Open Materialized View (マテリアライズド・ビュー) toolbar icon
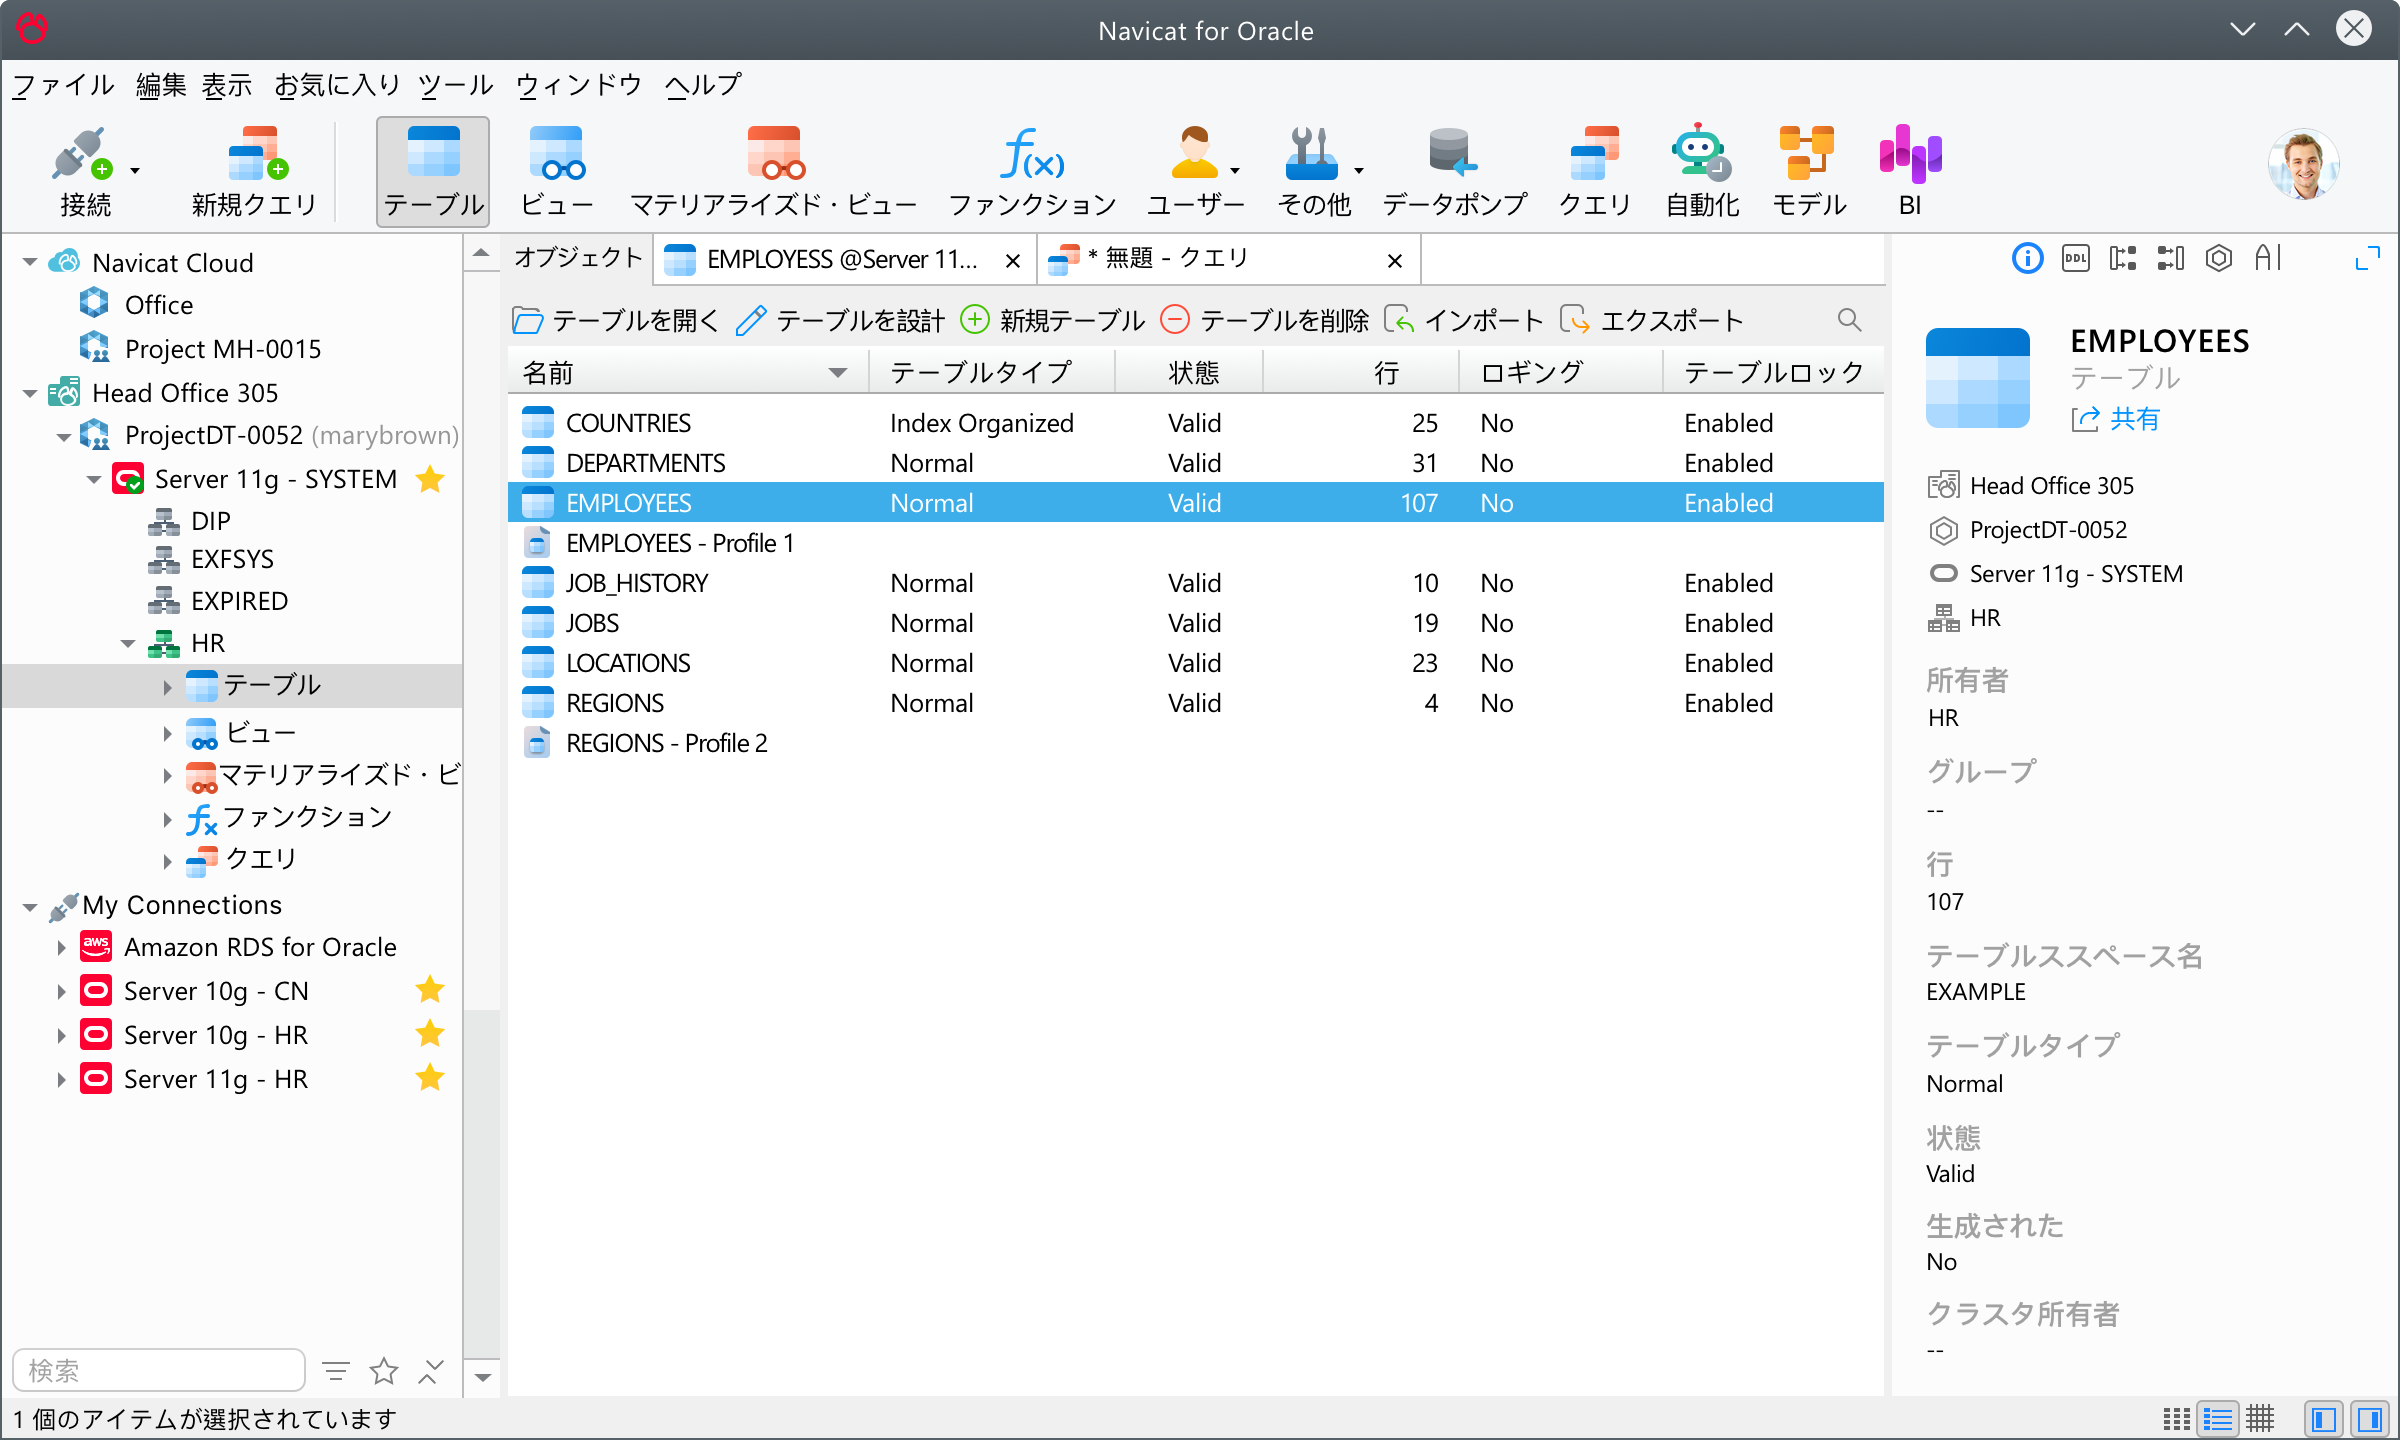This screenshot has width=2400, height=1440. click(x=774, y=172)
